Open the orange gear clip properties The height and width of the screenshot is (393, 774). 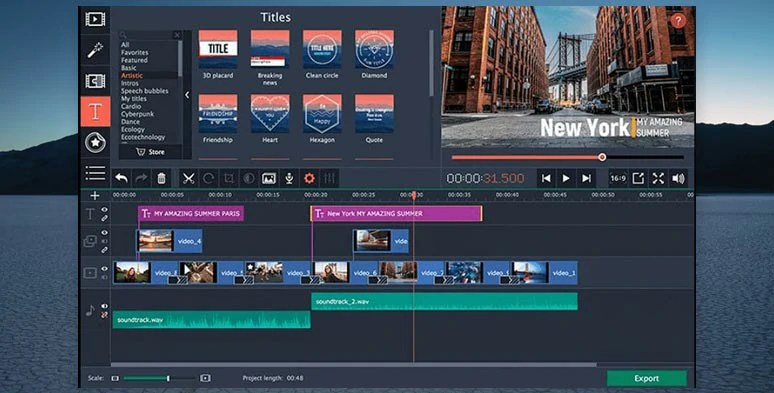(x=310, y=178)
